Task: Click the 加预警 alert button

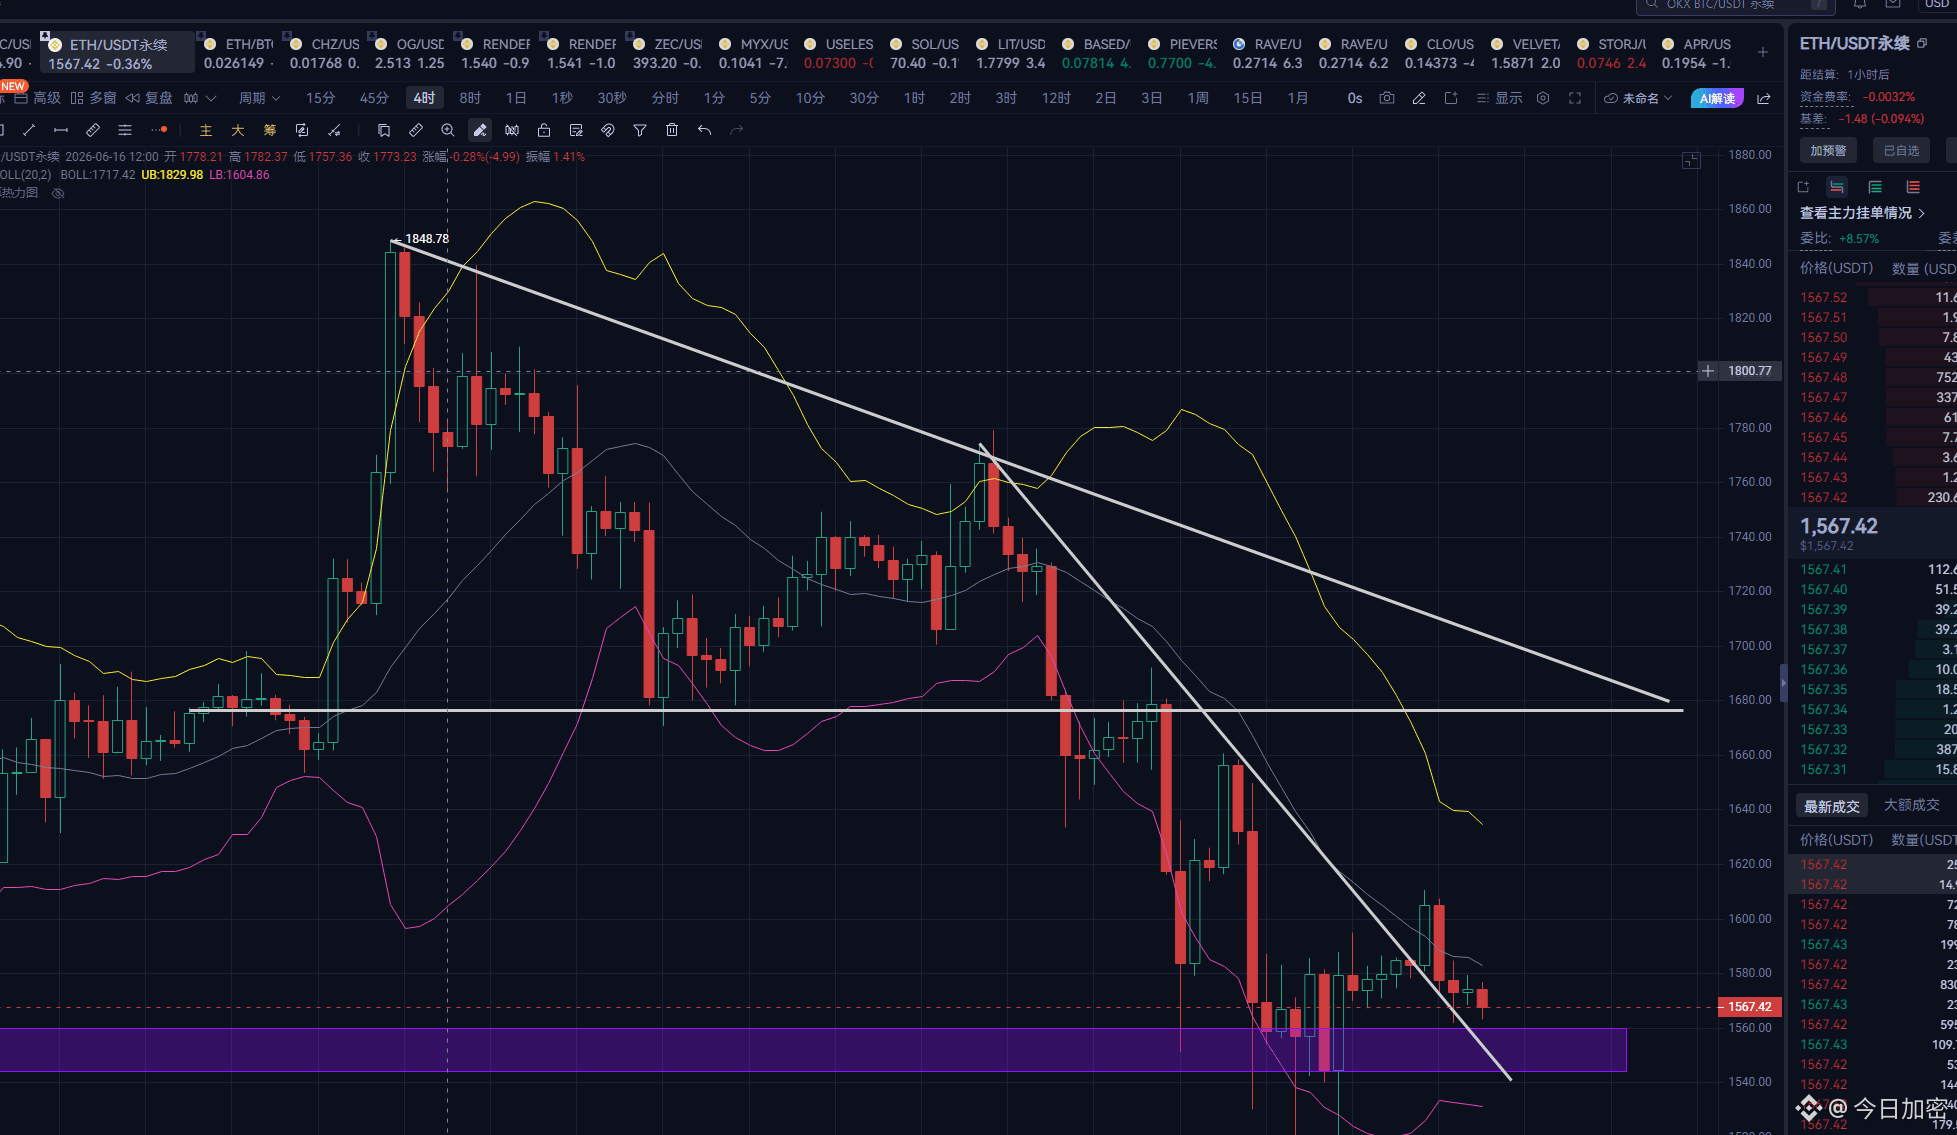Action: tap(1828, 151)
